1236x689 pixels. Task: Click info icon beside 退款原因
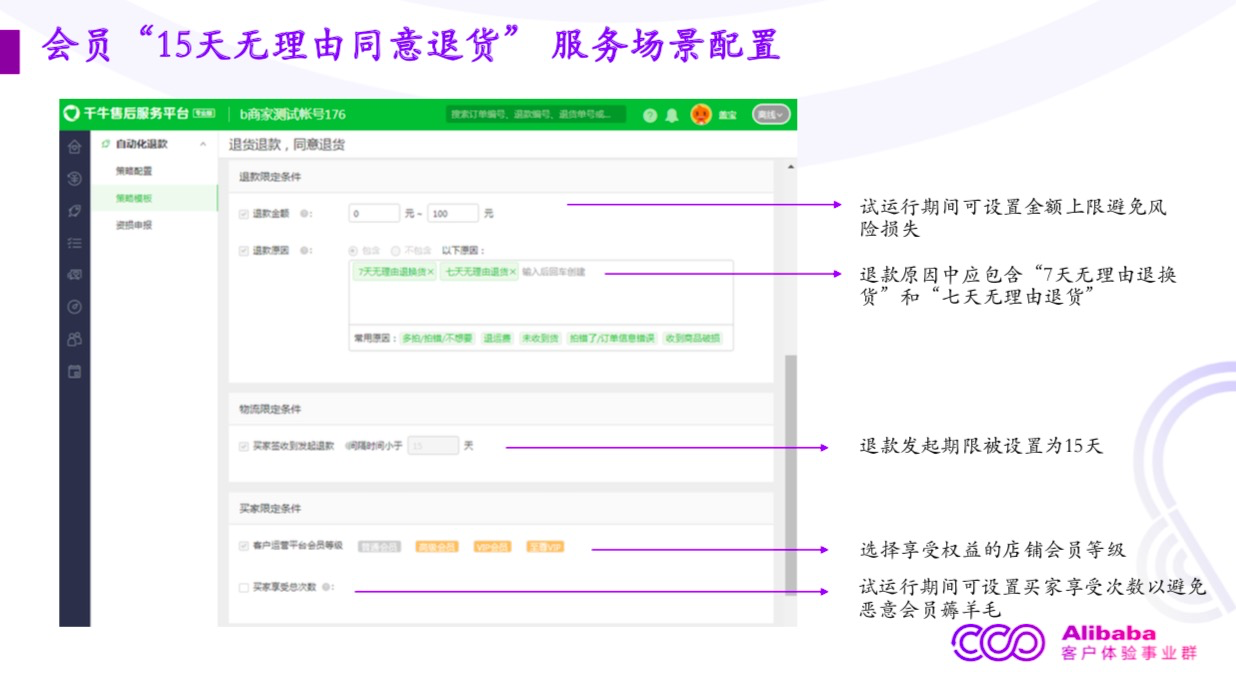[305, 251]
